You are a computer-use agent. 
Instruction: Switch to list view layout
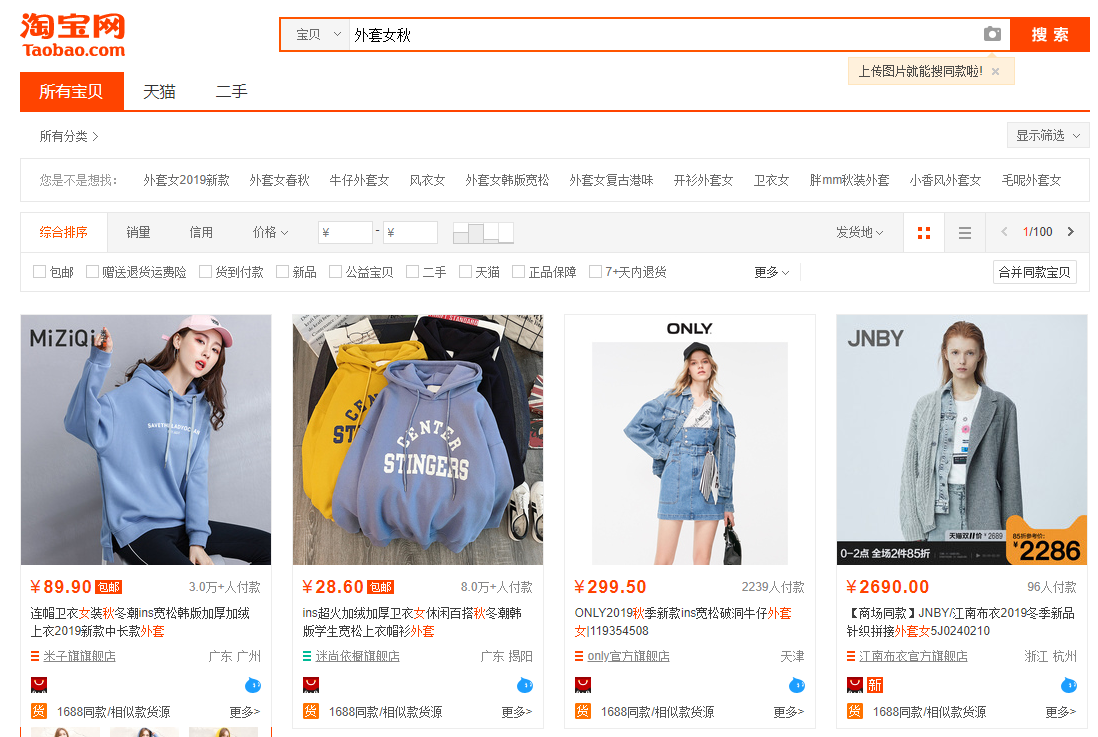pyautogui.click(x=964, y=232)
